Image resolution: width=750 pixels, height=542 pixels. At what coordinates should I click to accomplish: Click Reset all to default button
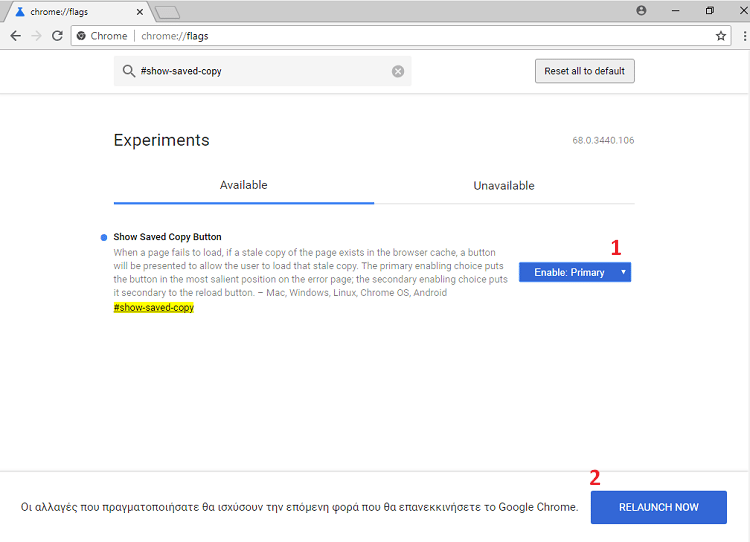(x=585, y=71)
